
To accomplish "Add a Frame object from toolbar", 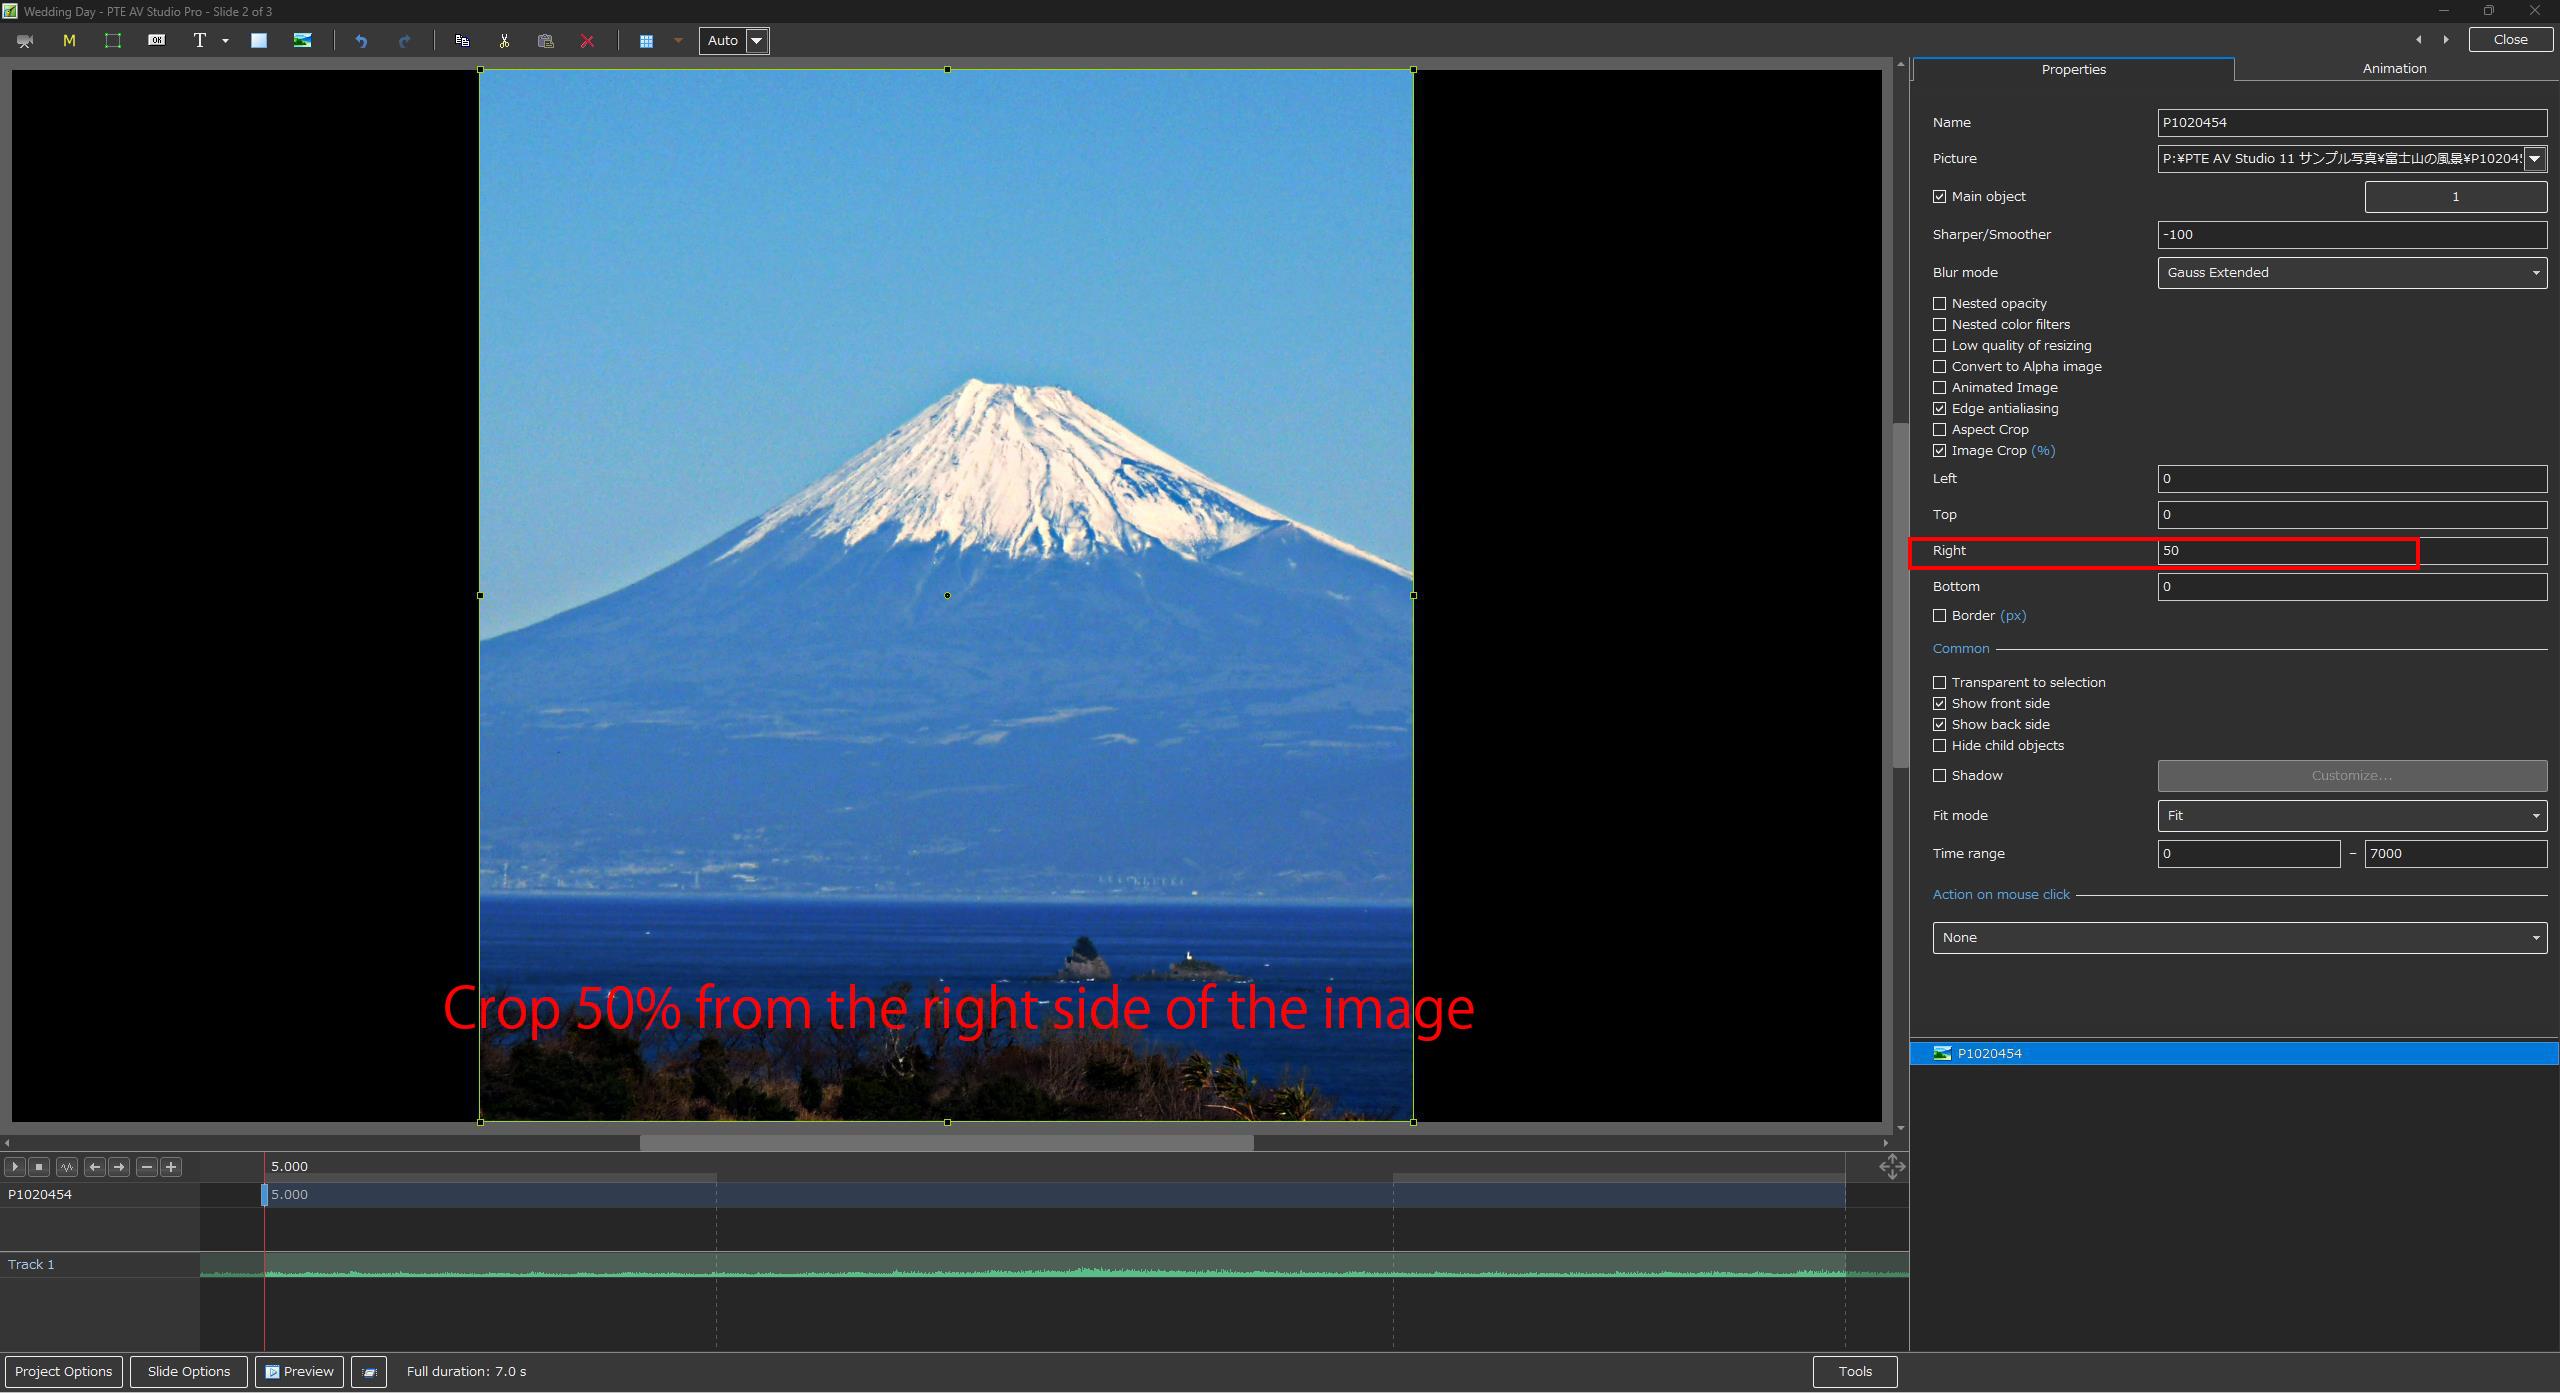I will click(113, 41).
